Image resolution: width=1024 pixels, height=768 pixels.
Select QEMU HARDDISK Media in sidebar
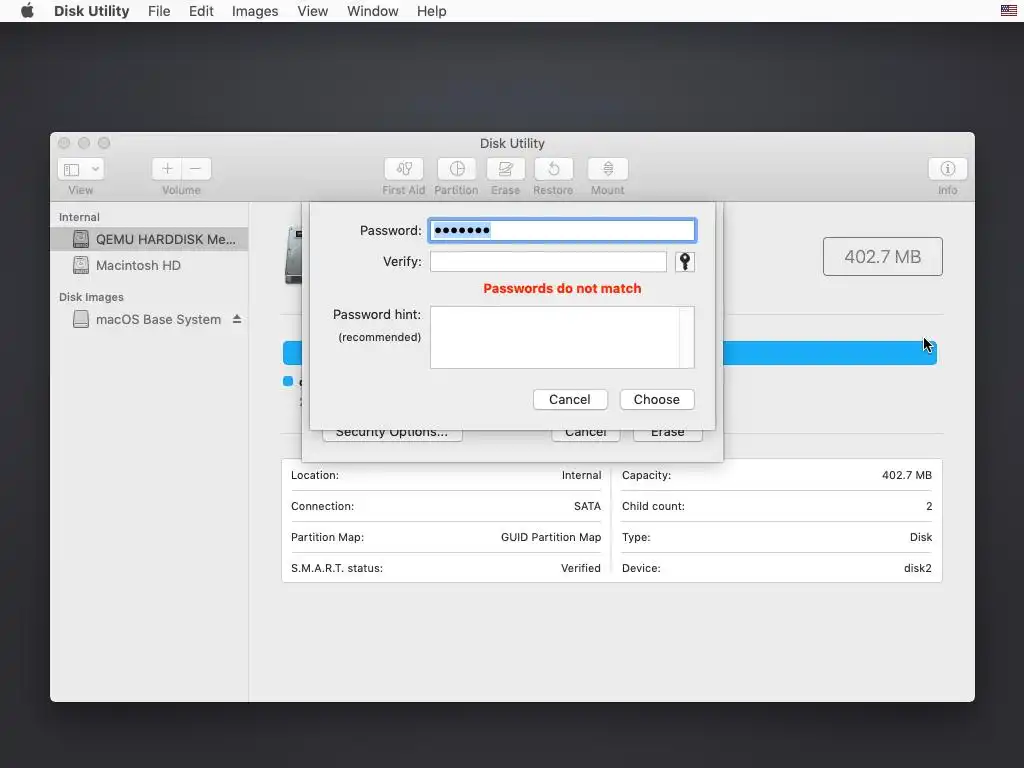click(149, 239)
